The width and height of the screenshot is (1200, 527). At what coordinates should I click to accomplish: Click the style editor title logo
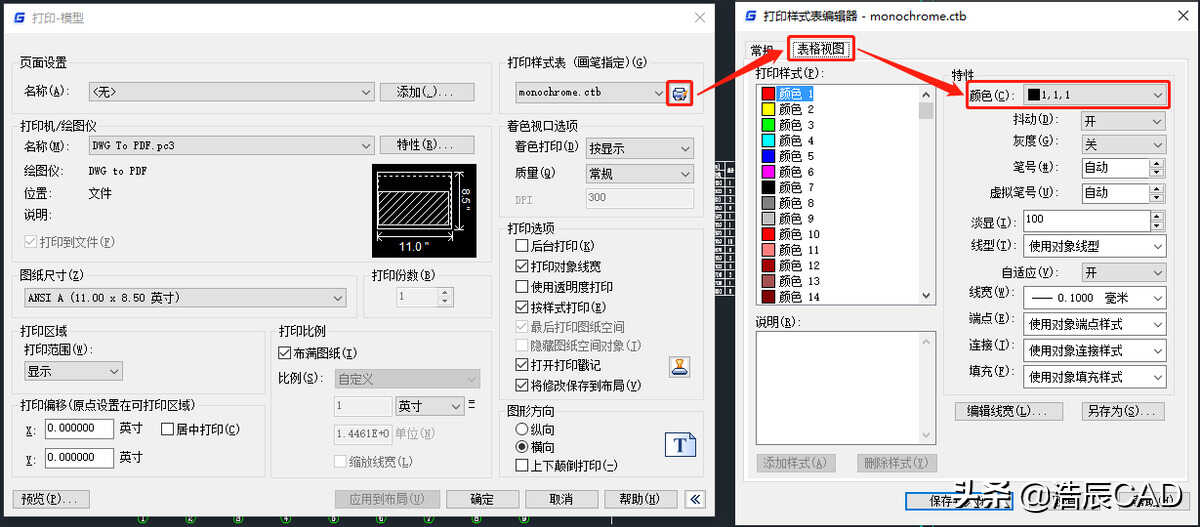751,16
